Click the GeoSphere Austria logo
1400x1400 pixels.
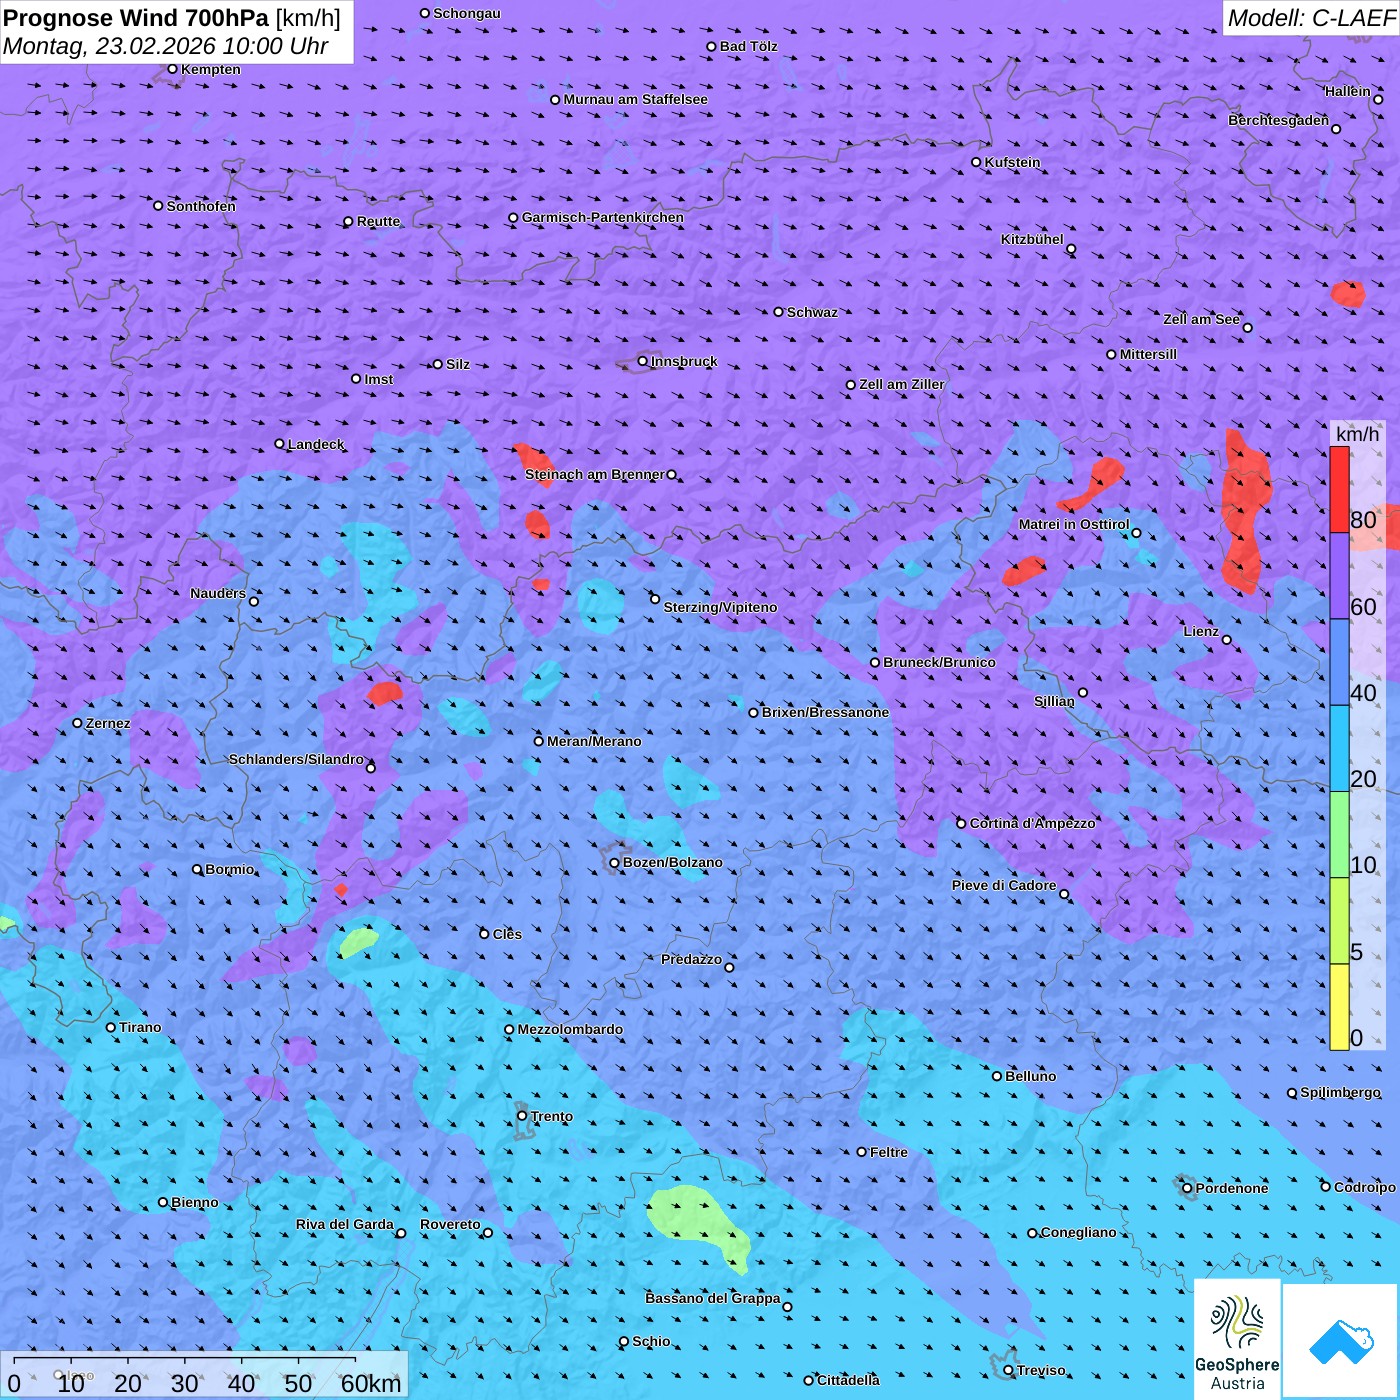(1237, 1339)
